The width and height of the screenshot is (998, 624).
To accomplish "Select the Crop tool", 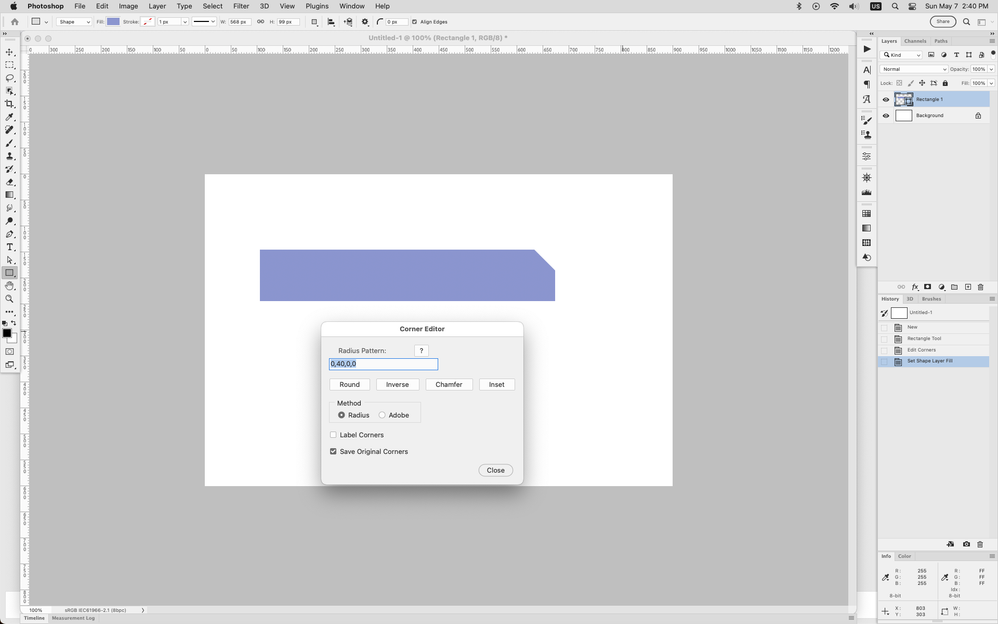I will tap(10, 101).
